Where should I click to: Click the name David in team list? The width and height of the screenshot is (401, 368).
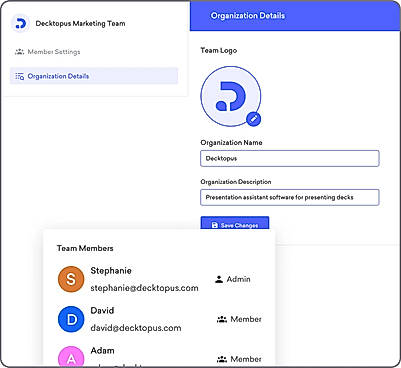[x=102, y=310]
